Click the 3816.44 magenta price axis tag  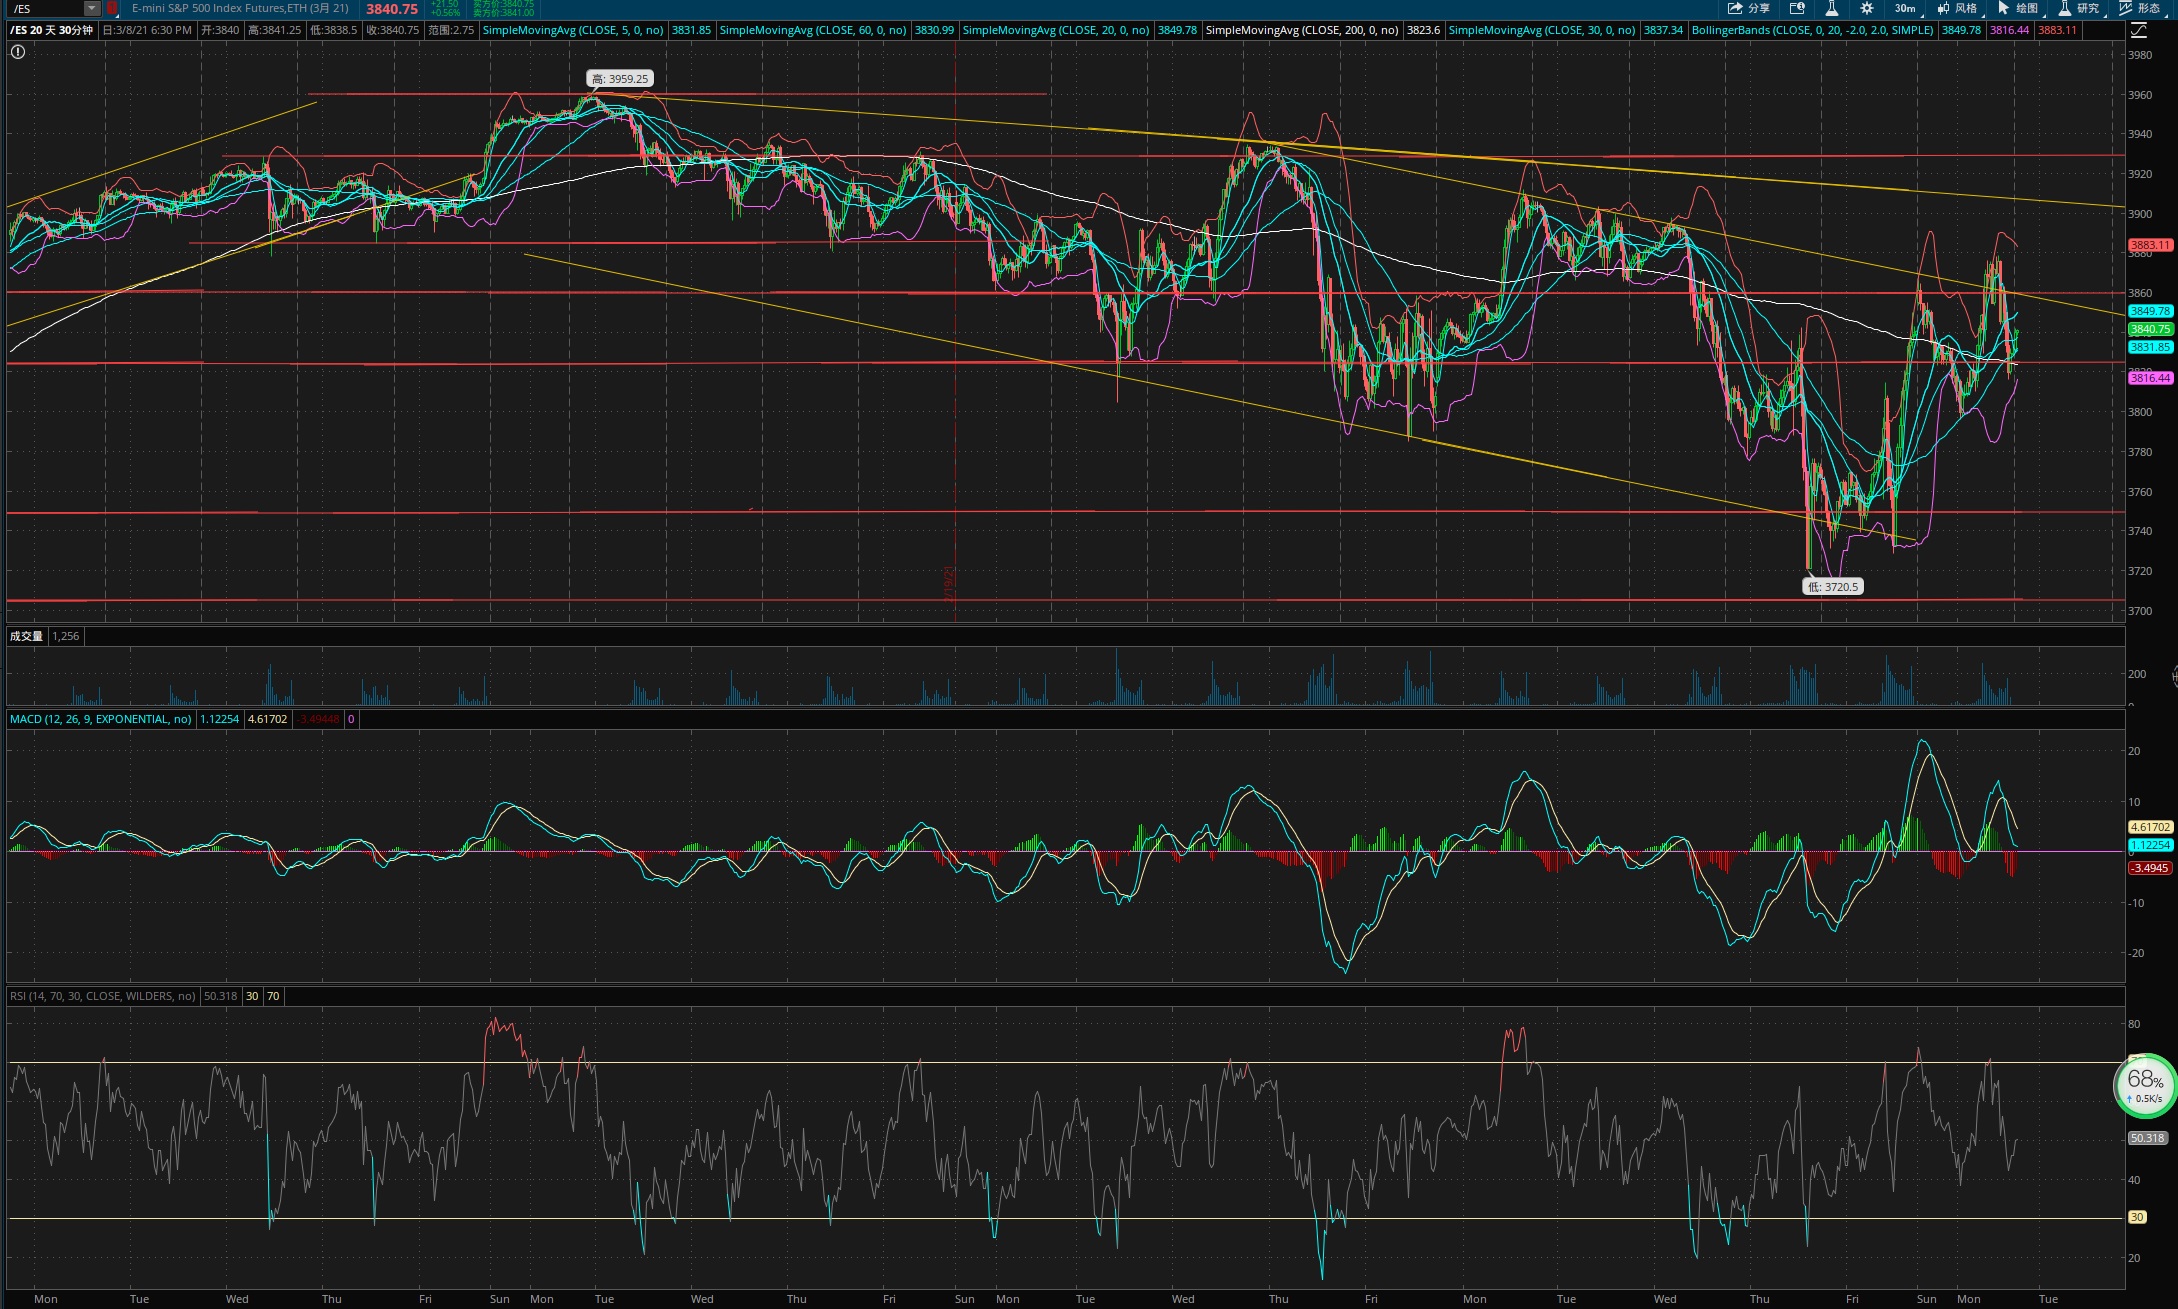(x=2150, y=378)
